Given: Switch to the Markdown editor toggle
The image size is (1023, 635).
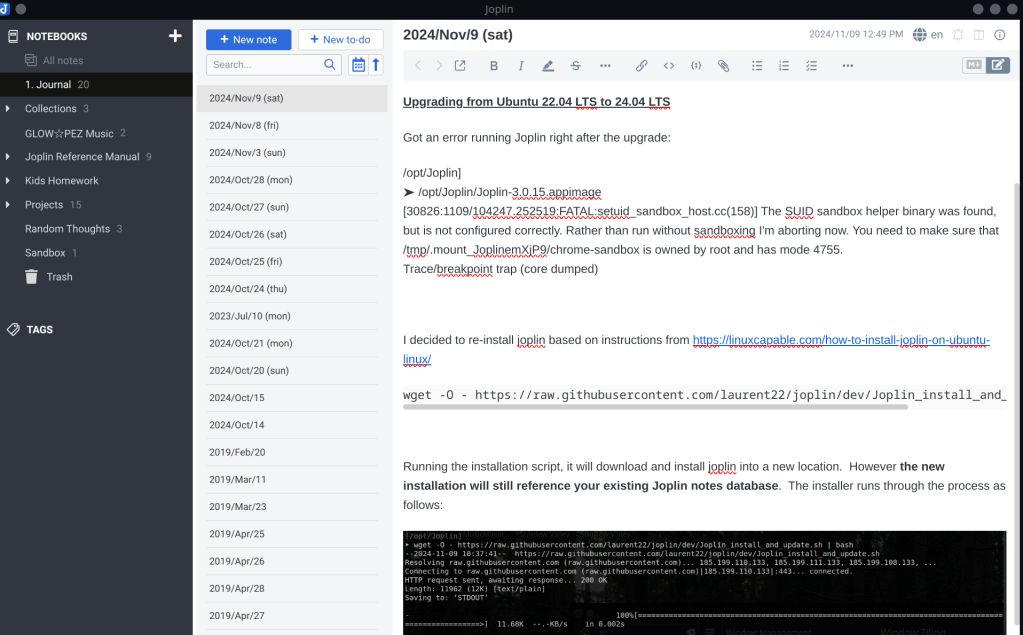Looking at the screenshot, I should point(973,65).
